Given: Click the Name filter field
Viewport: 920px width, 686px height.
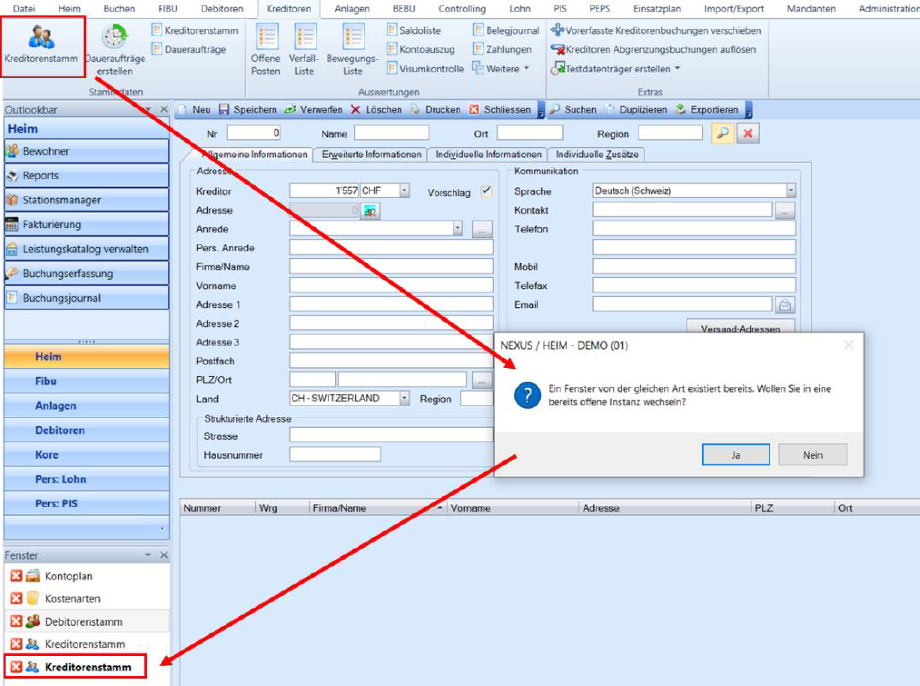Looking at the screenshot, I should coord(391,133).
